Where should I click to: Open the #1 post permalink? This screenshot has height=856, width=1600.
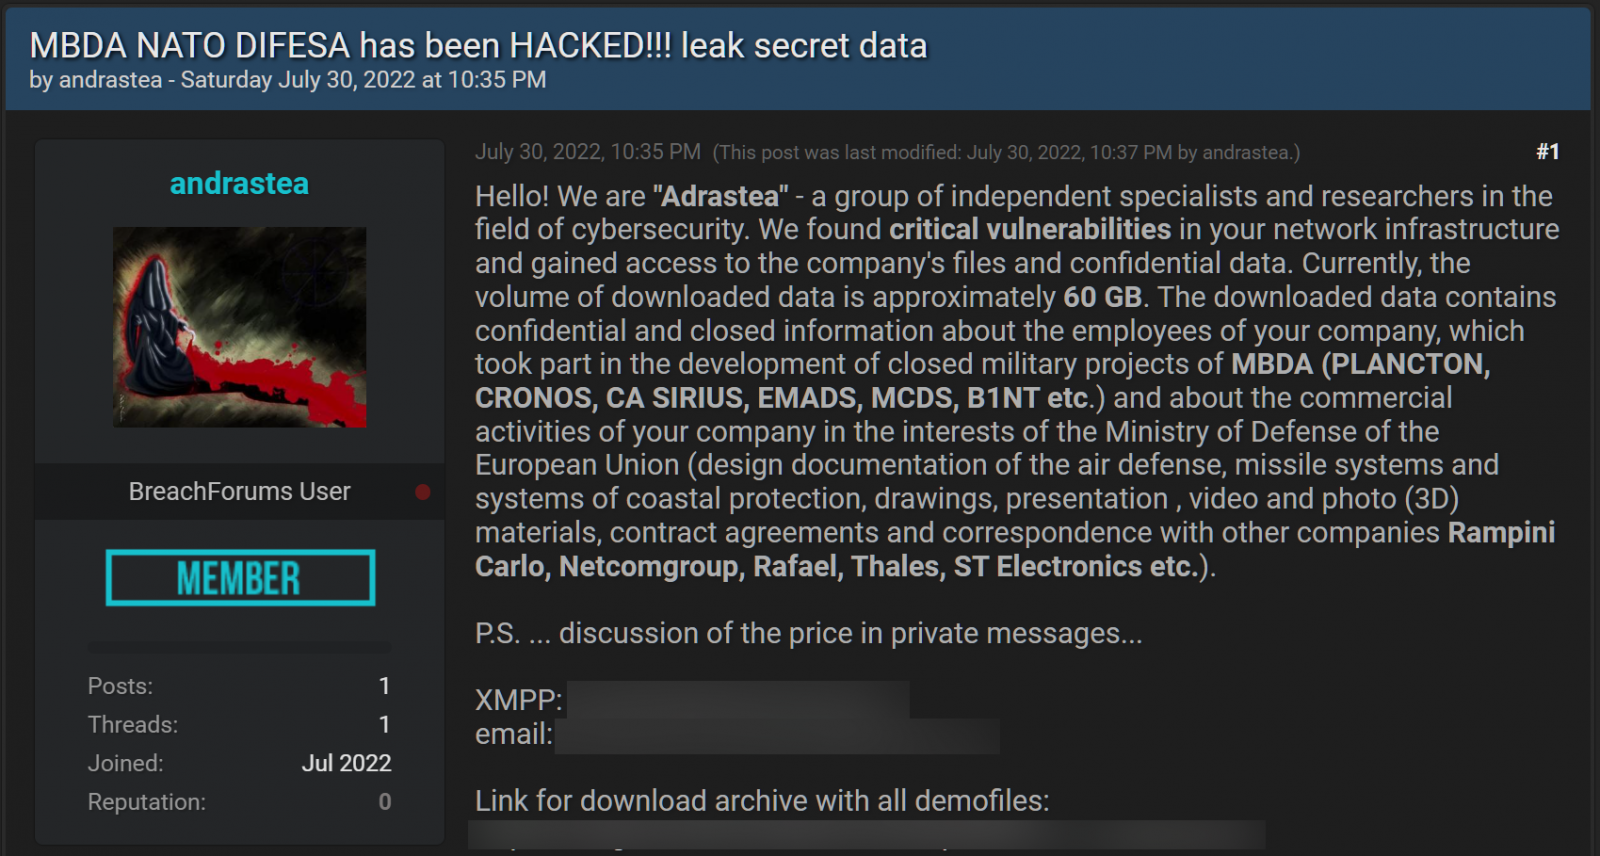coord(1547,152)
